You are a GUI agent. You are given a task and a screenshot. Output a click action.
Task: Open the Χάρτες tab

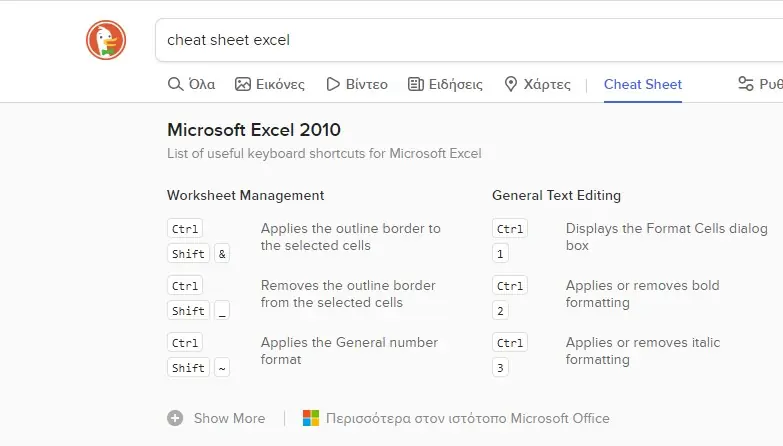(537, 84)
